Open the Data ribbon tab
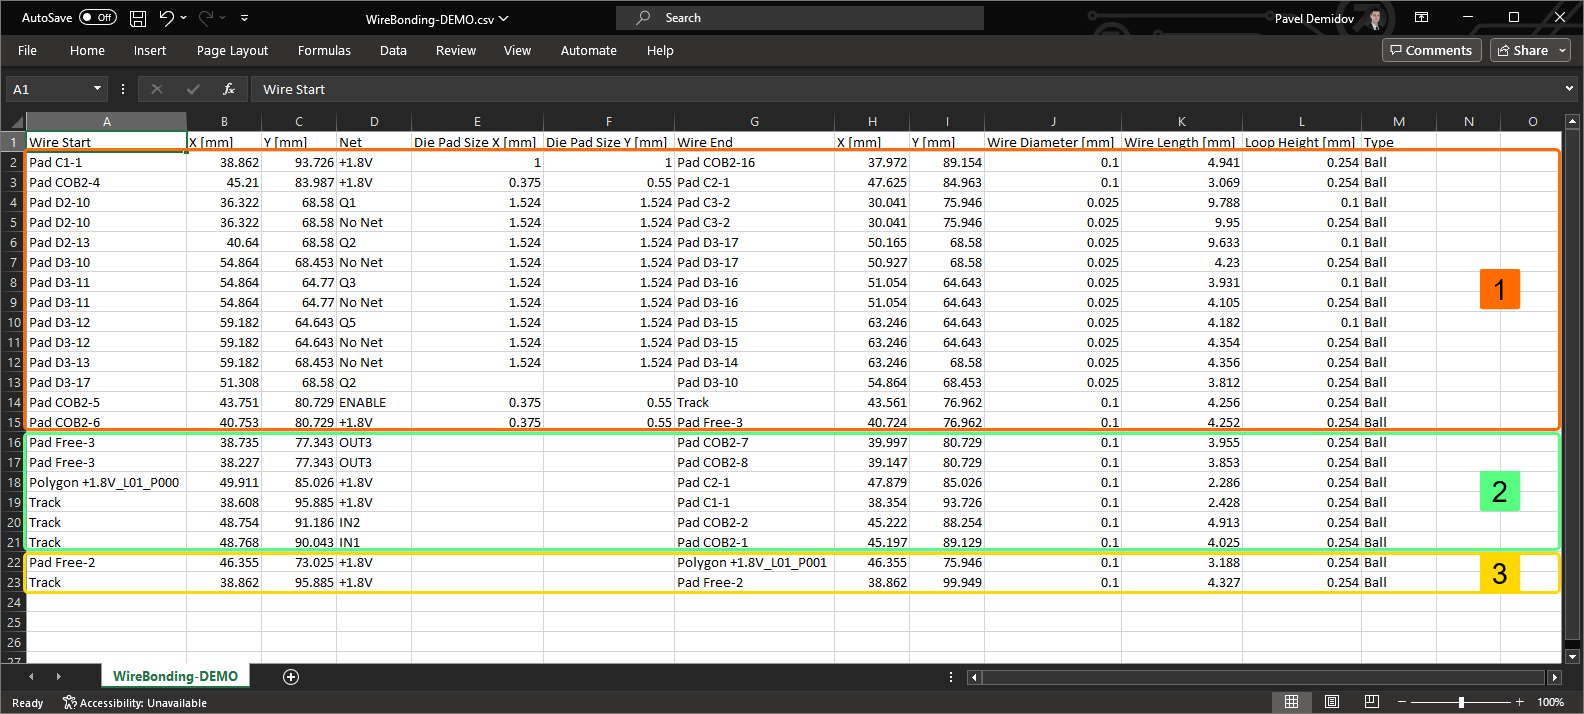The height and width of the screenshot is (714, 1584). (393, 50)
